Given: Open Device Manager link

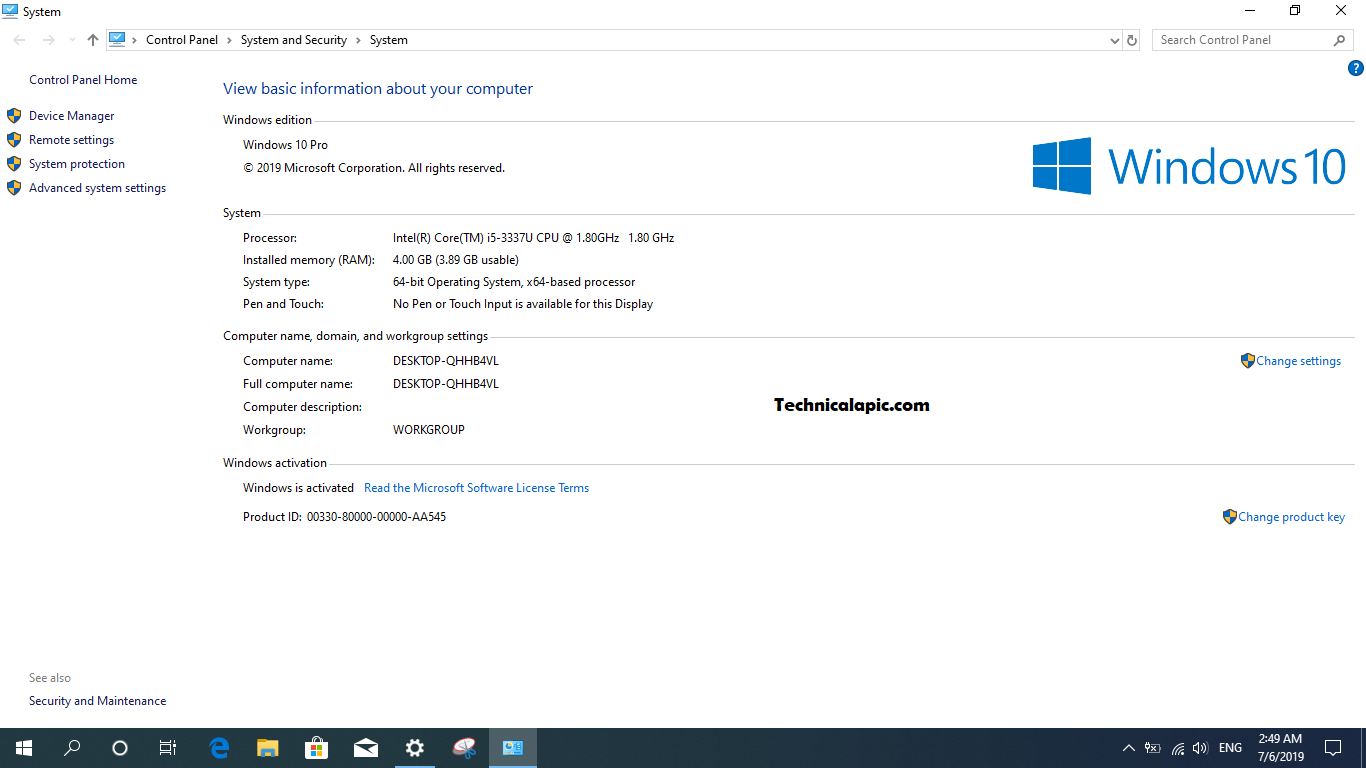Looking at the screenshot, I should pyautogui.click(x=72, y=116).
